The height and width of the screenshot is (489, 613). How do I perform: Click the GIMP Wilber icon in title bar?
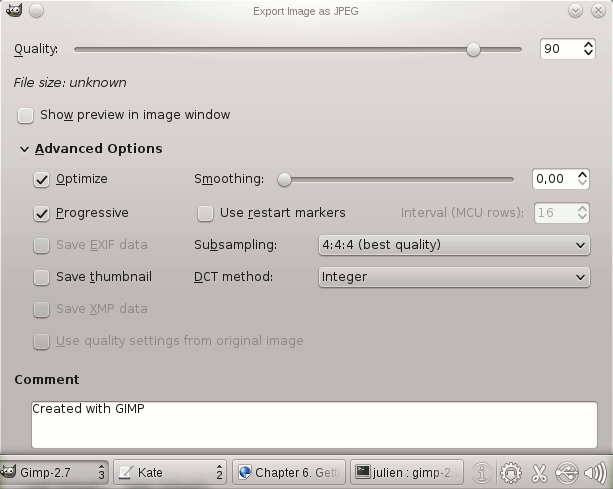(12, 11)
